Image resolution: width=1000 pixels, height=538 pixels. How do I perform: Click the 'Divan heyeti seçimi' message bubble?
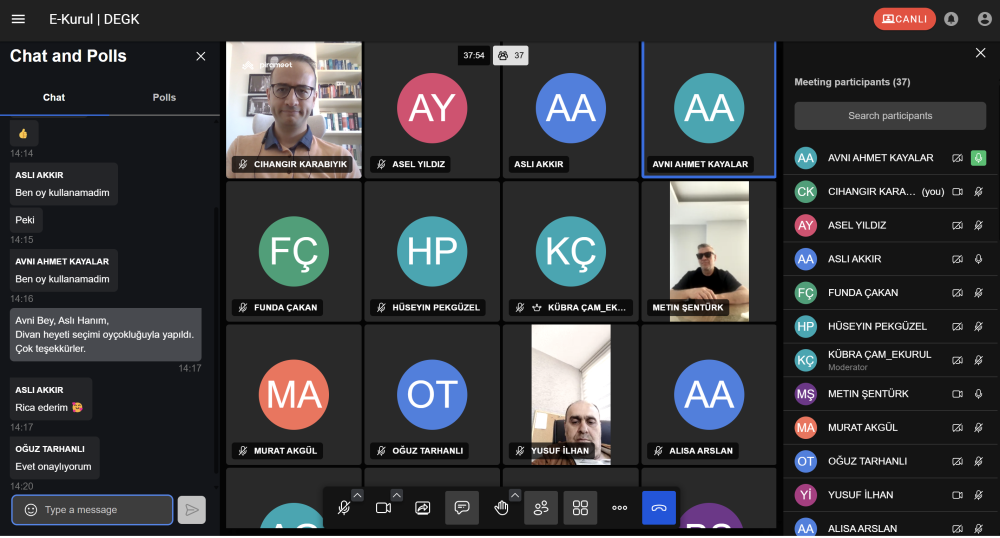click(105, 335)
